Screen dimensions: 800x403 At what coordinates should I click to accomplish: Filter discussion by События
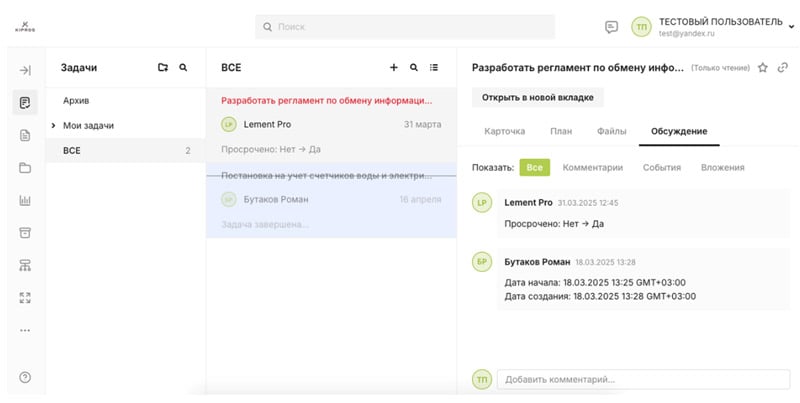662,167
